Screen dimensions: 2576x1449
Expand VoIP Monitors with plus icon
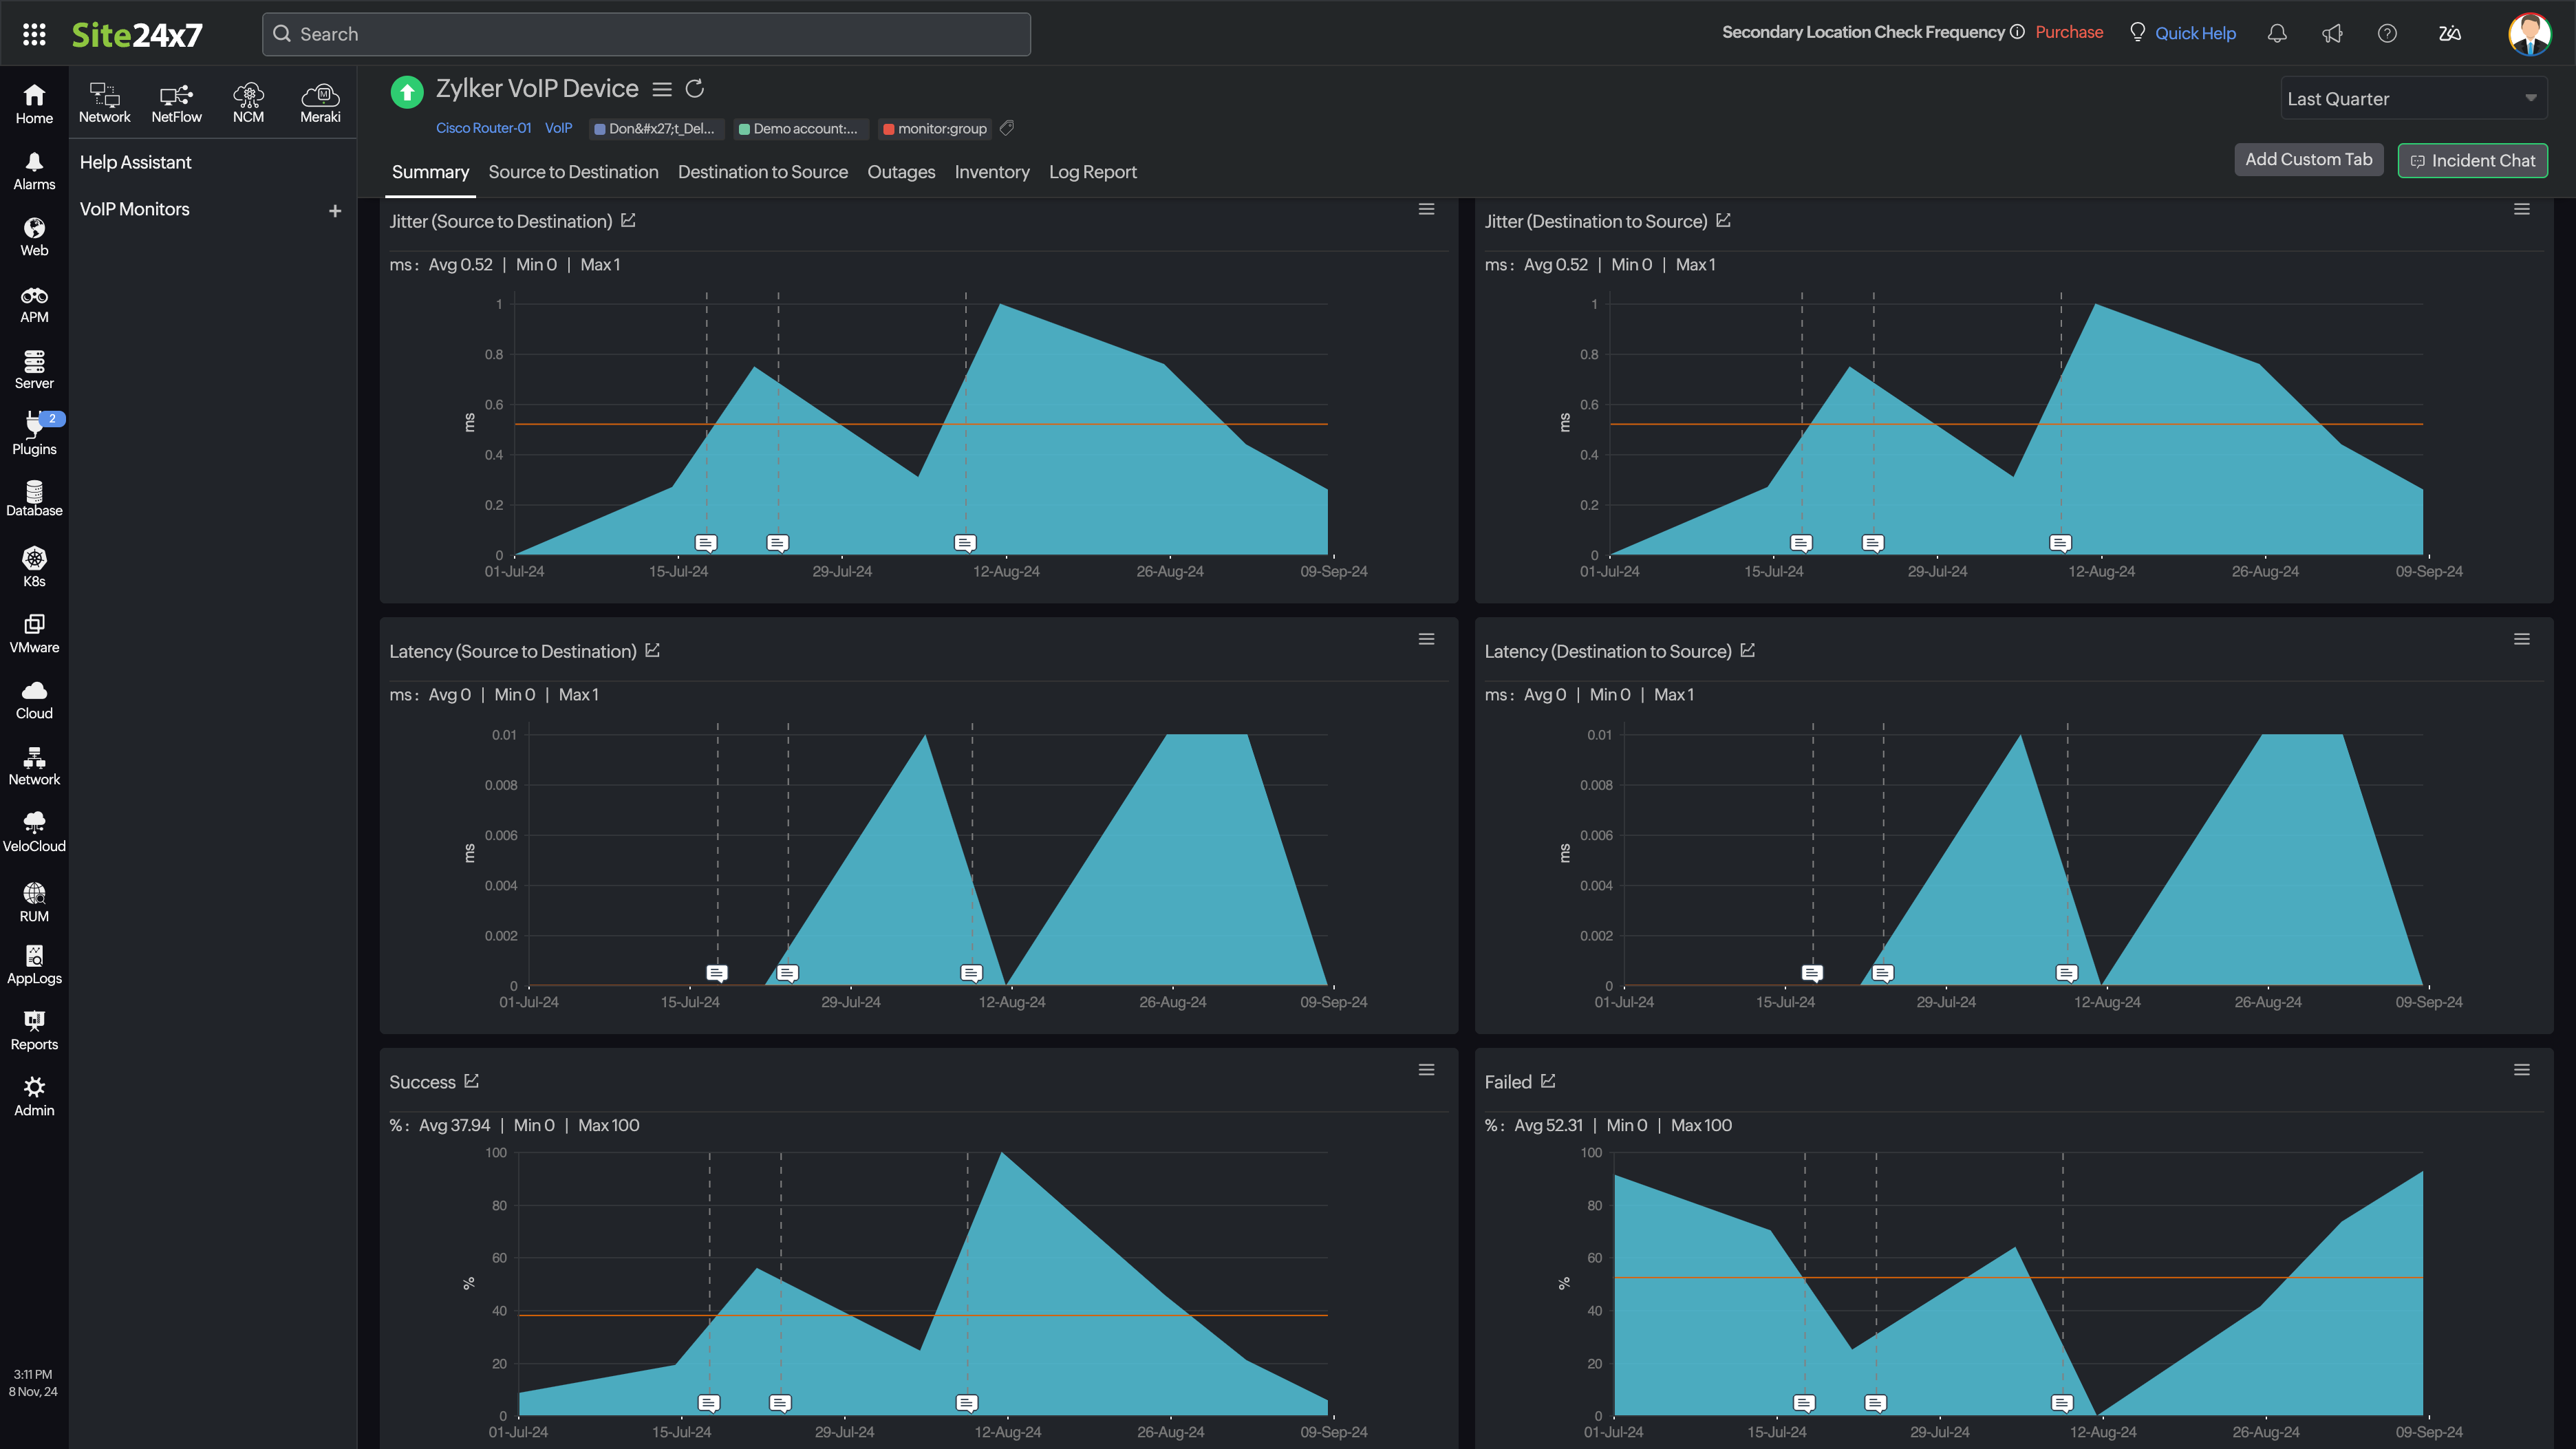tap(335, 210)
